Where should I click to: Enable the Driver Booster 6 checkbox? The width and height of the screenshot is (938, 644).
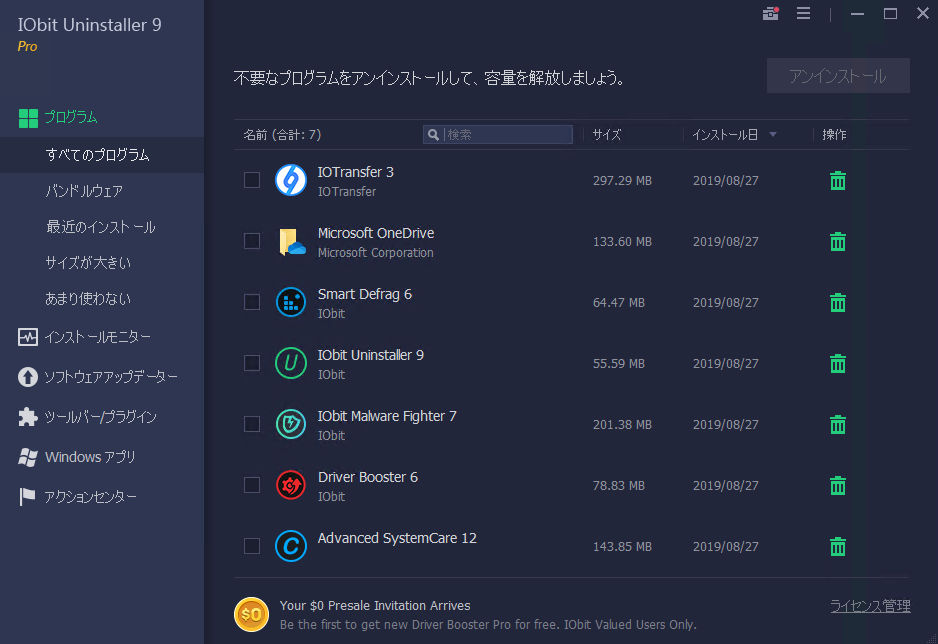pos(252,485)
